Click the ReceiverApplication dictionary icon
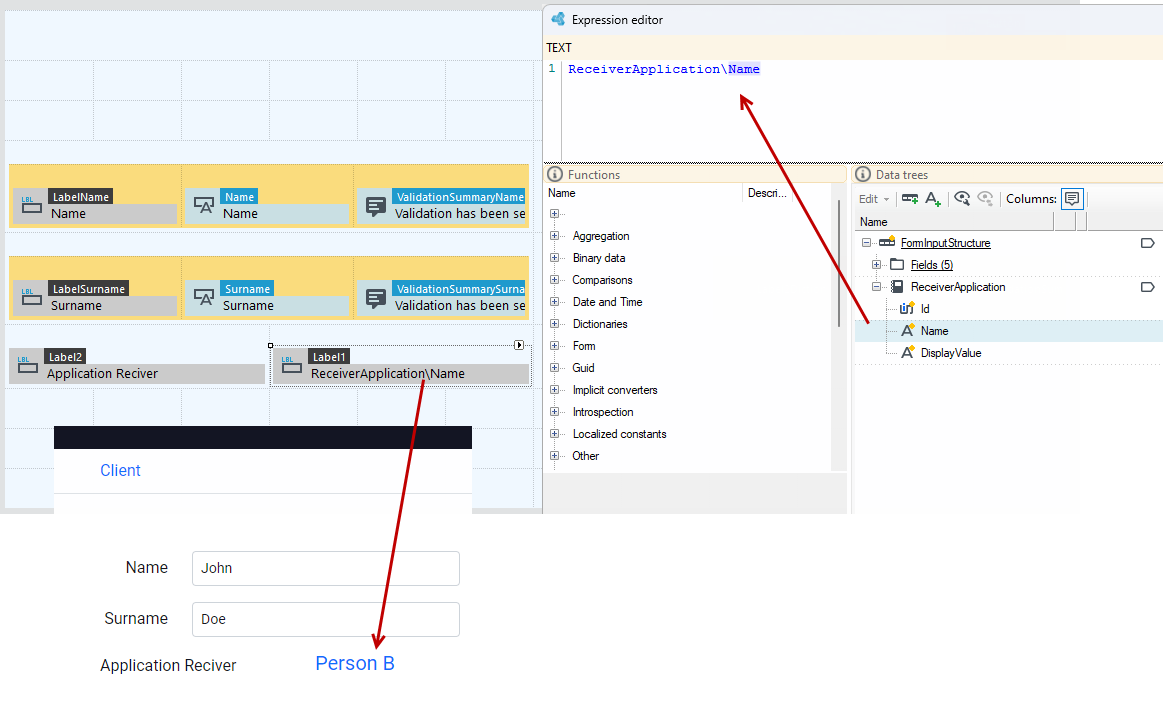1163x711 pixels. [897, 287]
